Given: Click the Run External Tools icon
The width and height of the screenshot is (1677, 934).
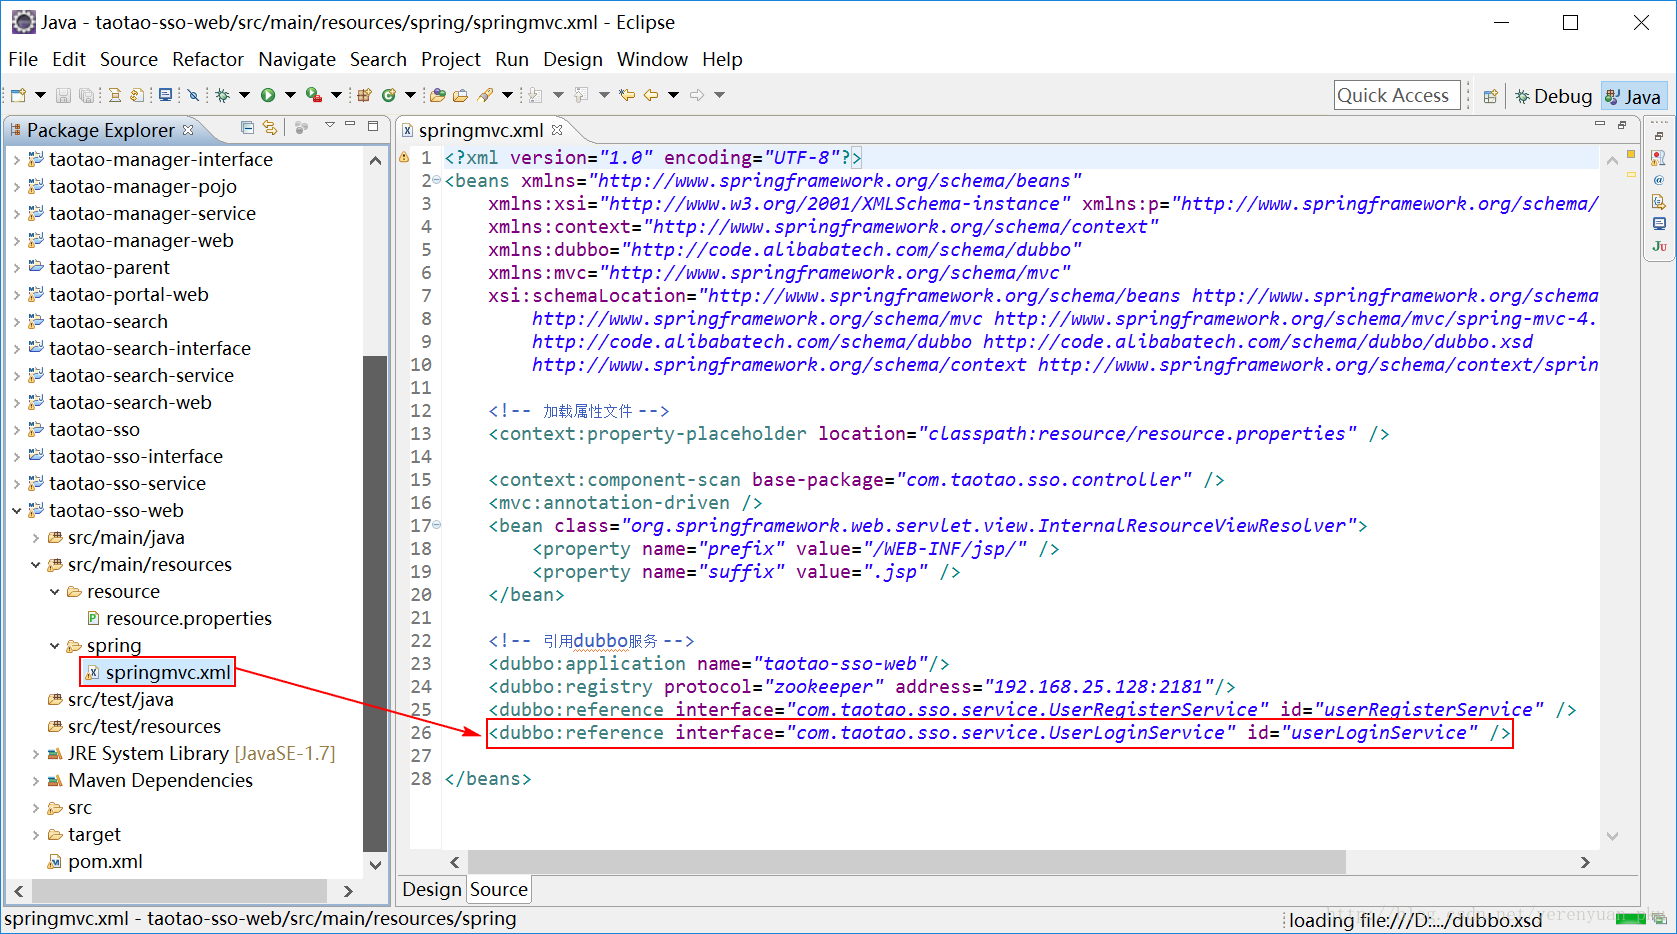Looking at the screenshot, I should [x=314, y=95].
